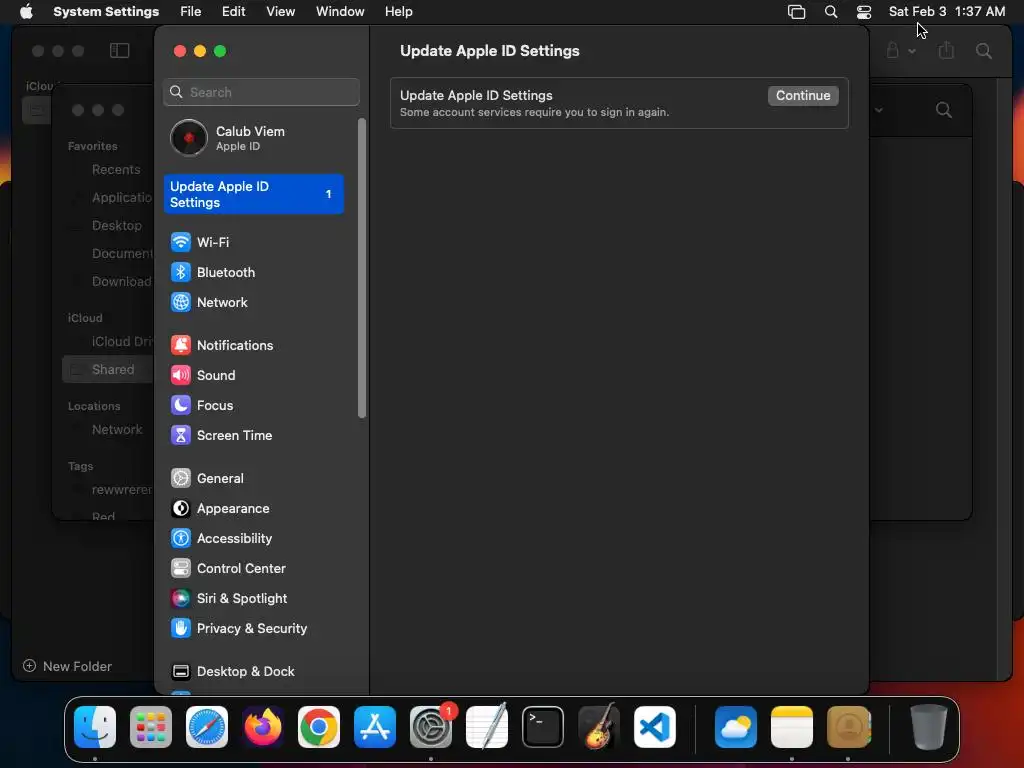Open Spotlight search in menu bar
This screenshot has width=1024, height=768.
(831, 12)
